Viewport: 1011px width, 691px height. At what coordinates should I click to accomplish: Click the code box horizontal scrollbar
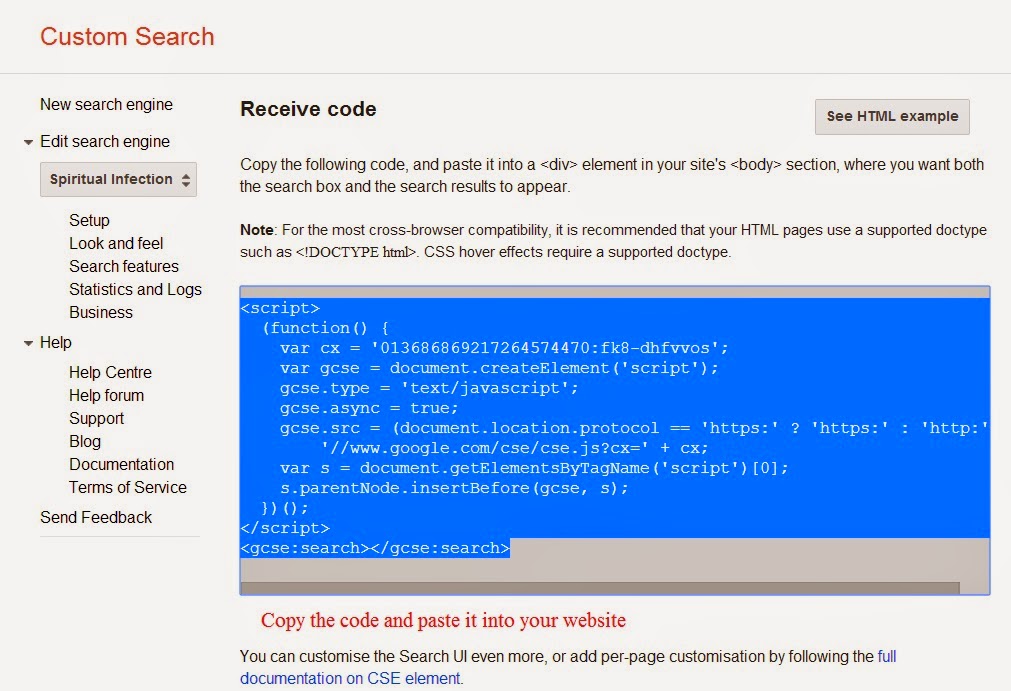coord(600,588)
